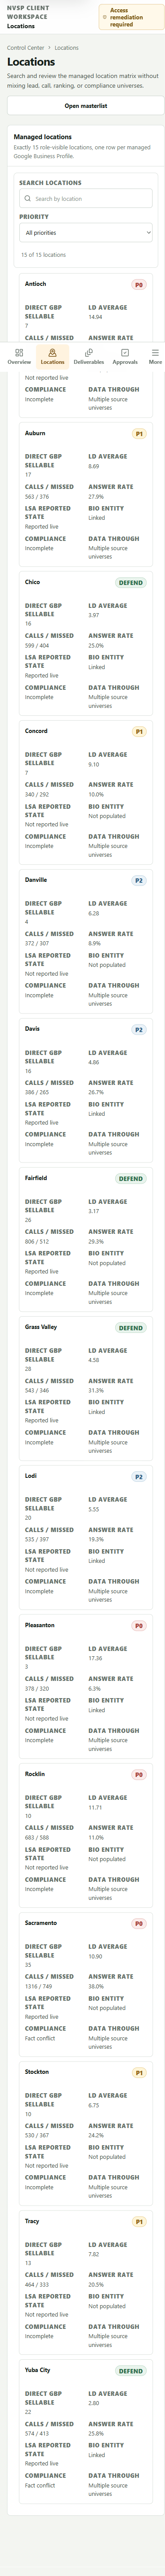The image size is (165, 2576).
Task: Open the Sacramento location card title
Action: tap(41, 1922)
